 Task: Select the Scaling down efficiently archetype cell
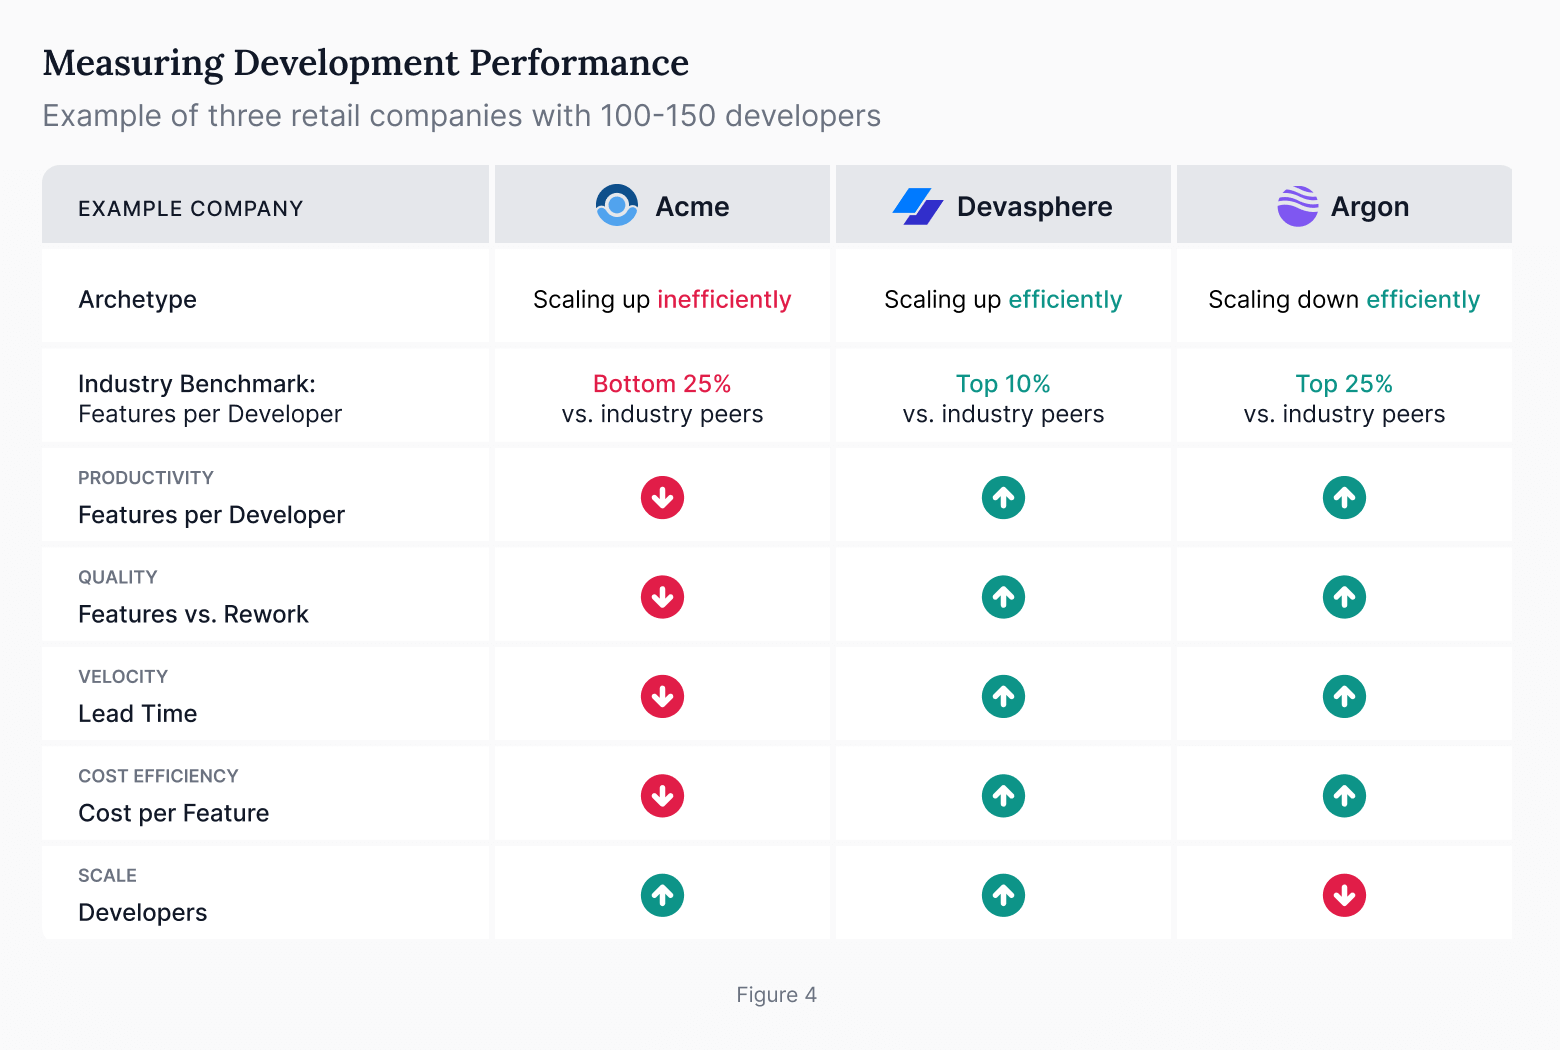coord(1344,299)
